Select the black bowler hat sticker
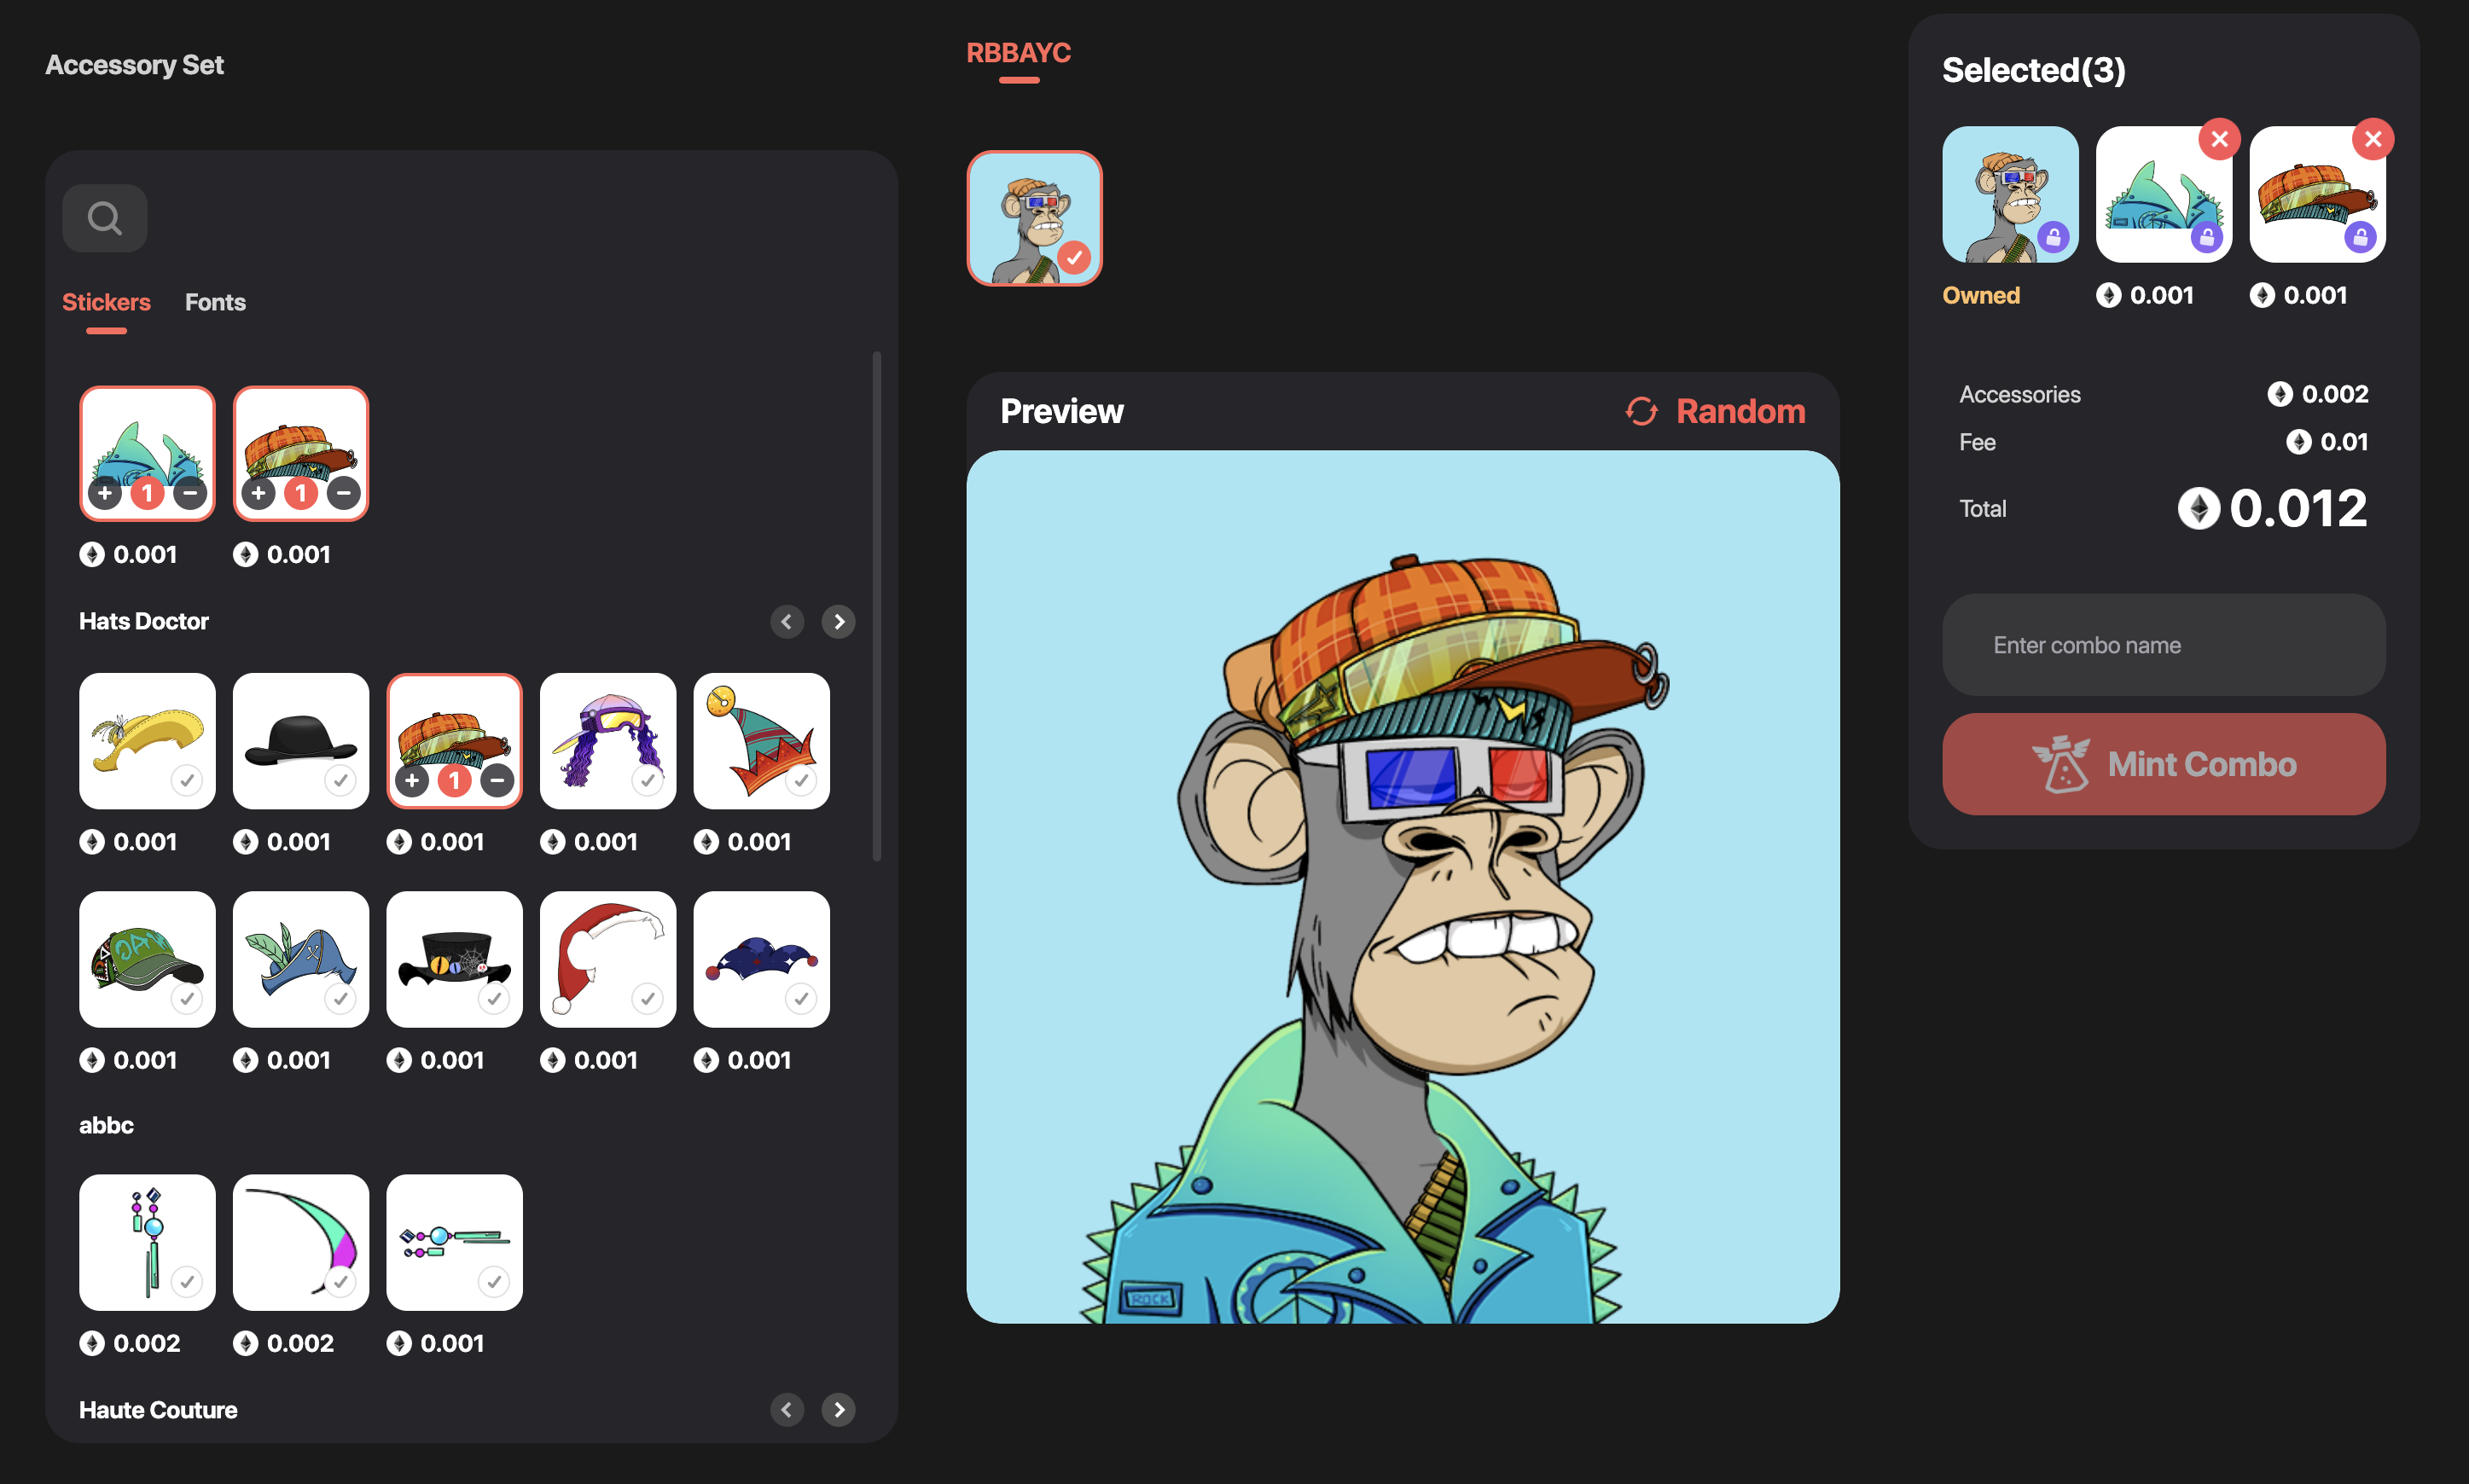The image size is (2469, 1484). pyautogui.click(x=300, y=740)
